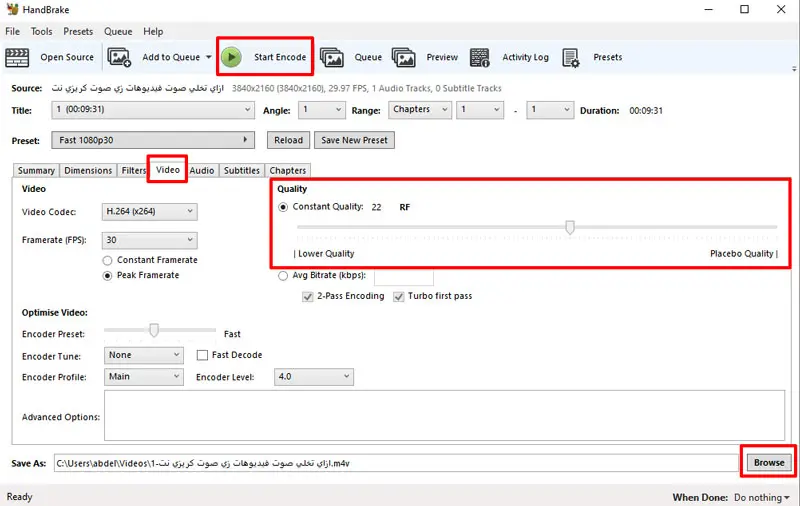
Task: Click the Duration value 00:09:31
Action: (646, 111)
